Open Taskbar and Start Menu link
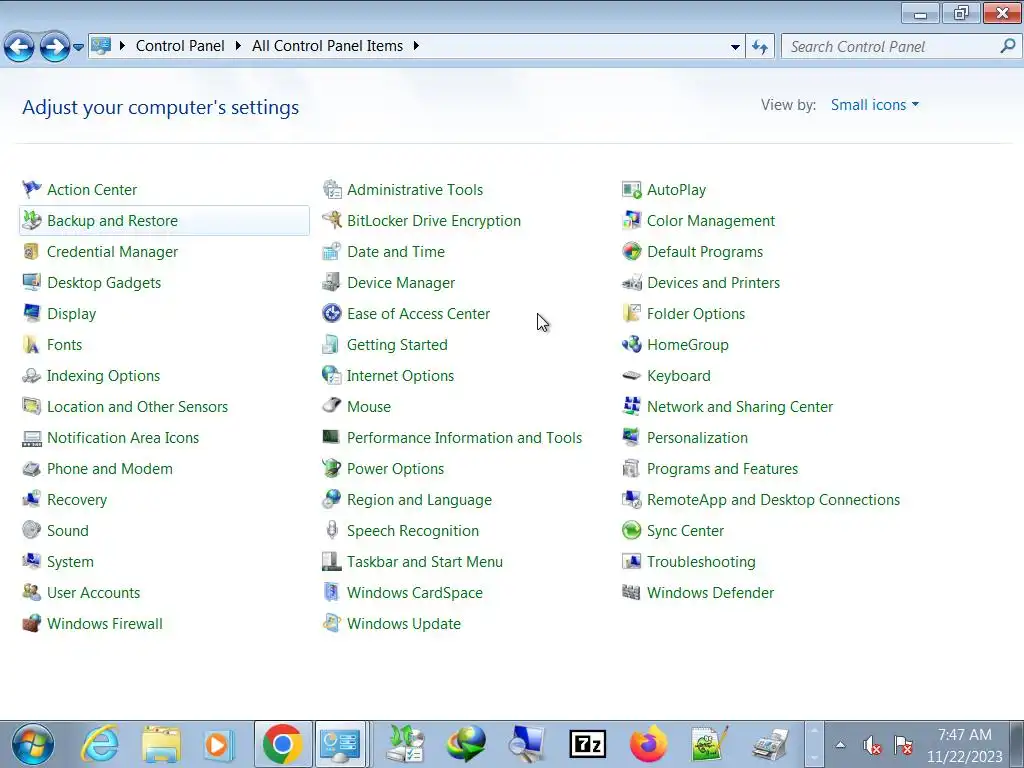The image size is (1024, 768). click(424, 562)
